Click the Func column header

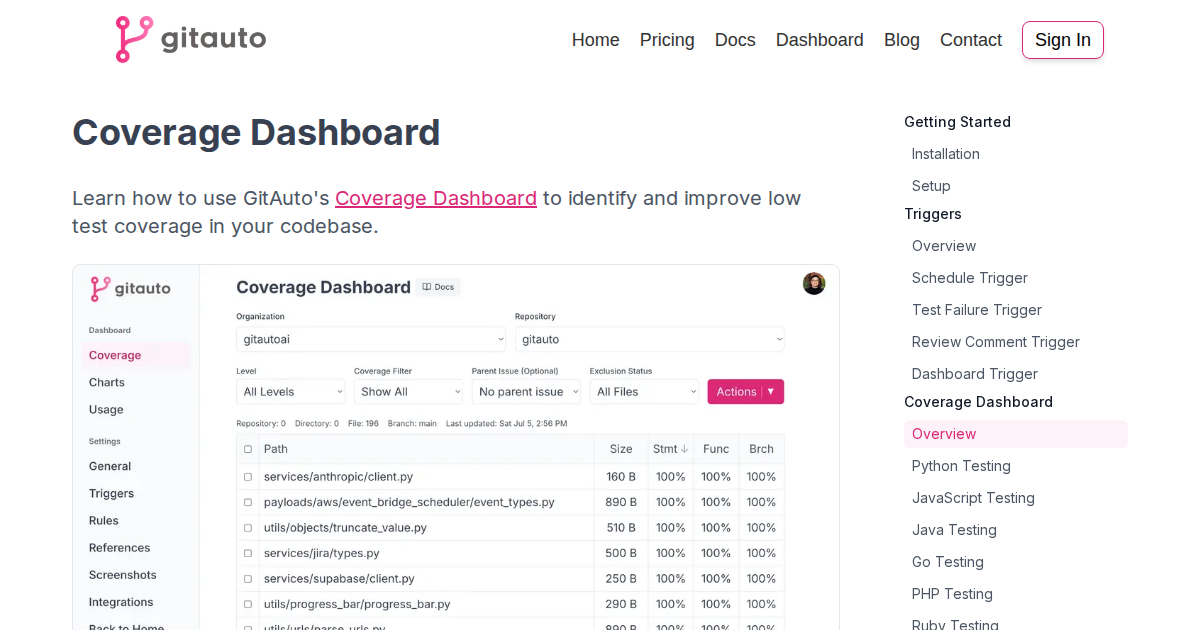716,449
